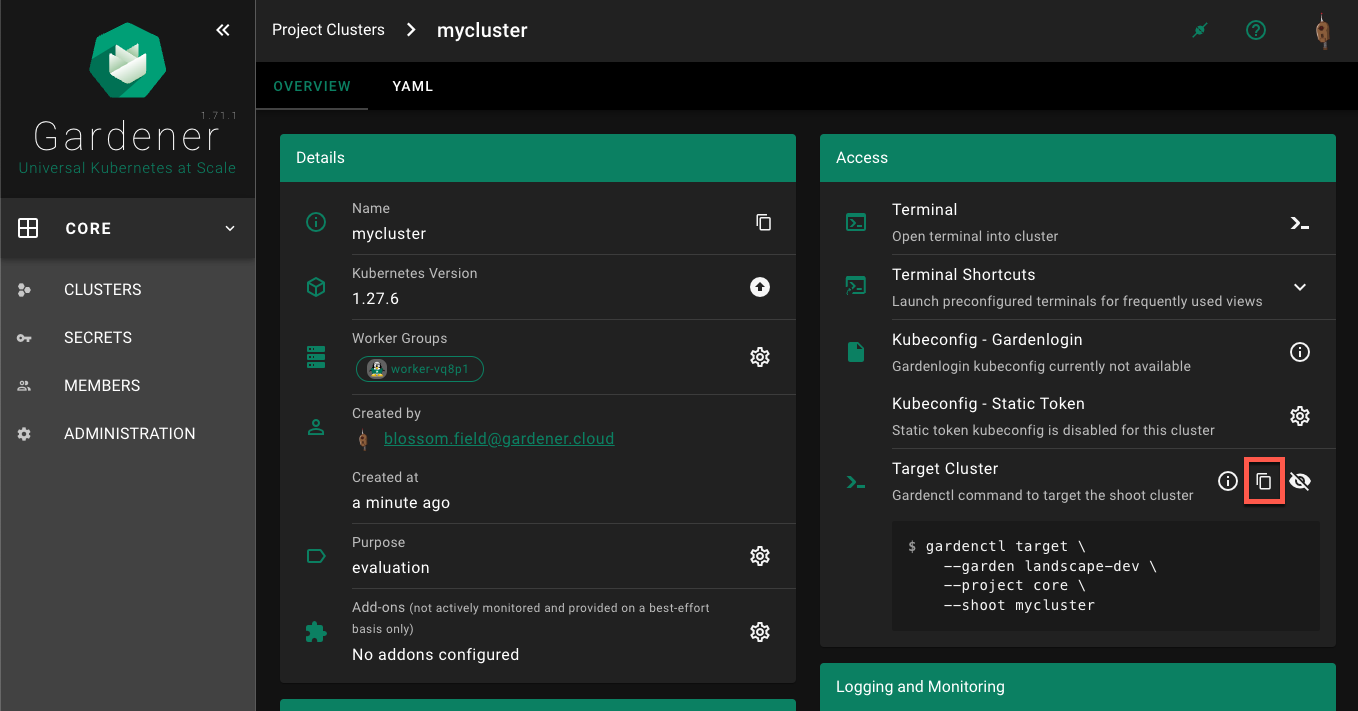Open Purpose settings gear
The image size is (1358, 711).
pos(760,556)
